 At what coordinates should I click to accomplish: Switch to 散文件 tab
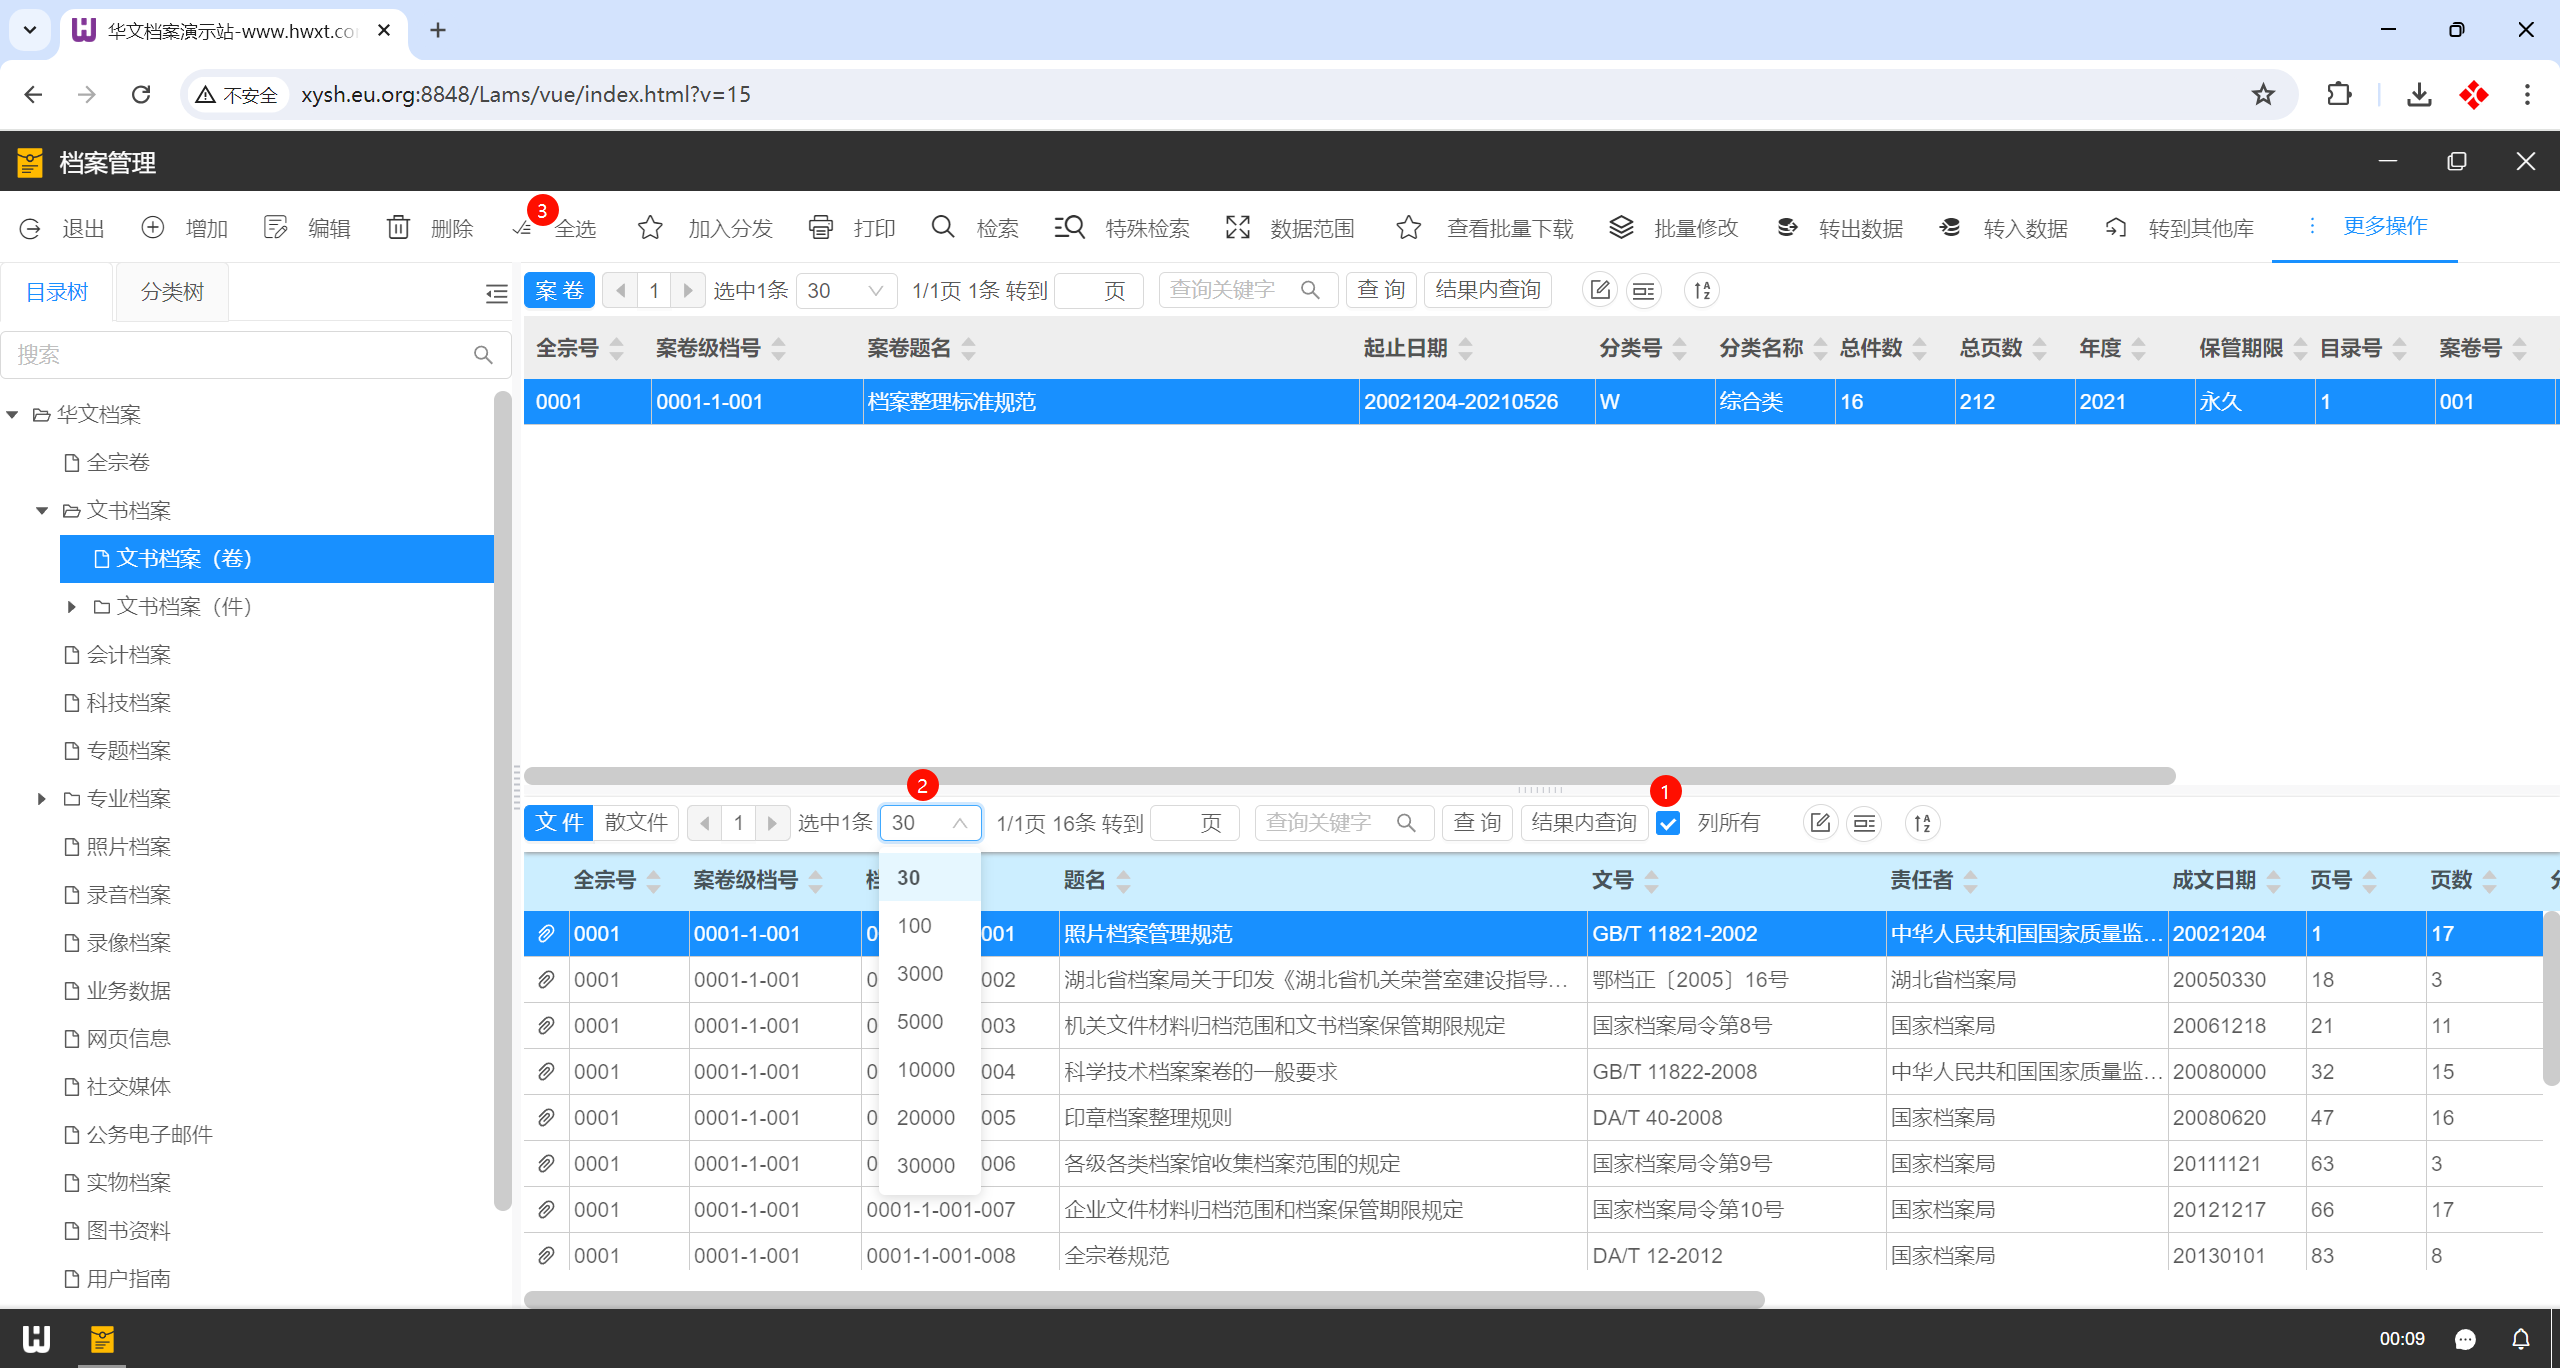[636, 823]
